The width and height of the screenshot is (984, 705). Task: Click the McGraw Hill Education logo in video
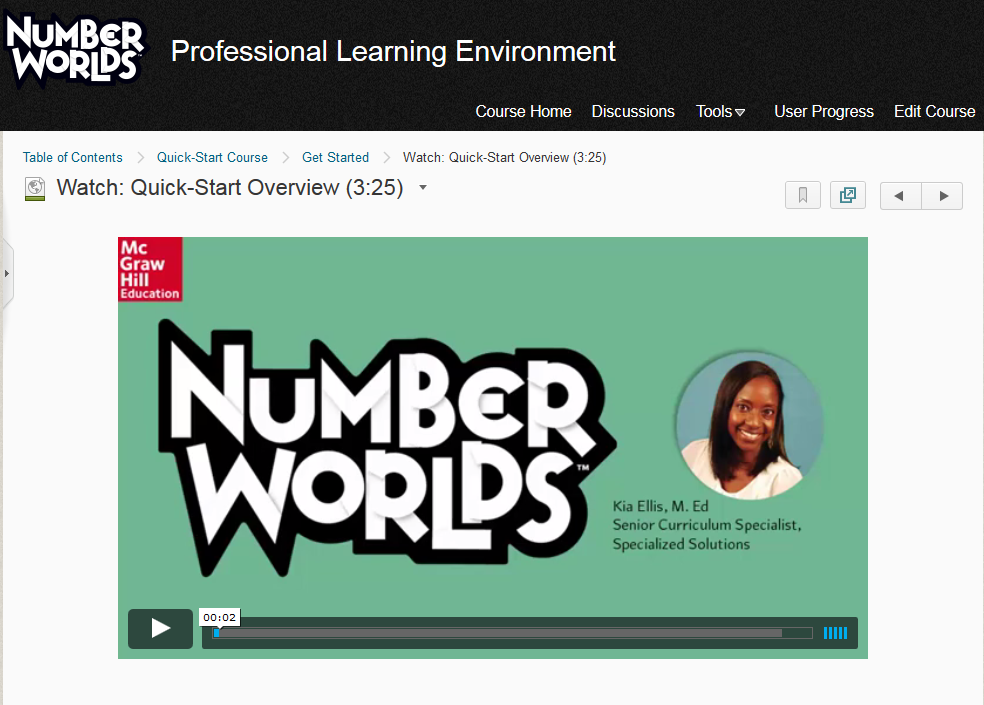pos(150,269)
